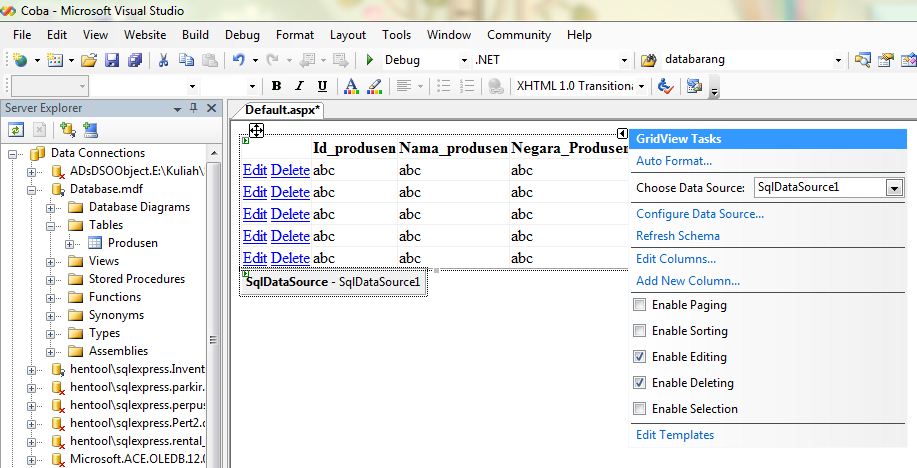
Task: Click Connect to Server icon in Server Explorer
Action: tap(90, 130)
